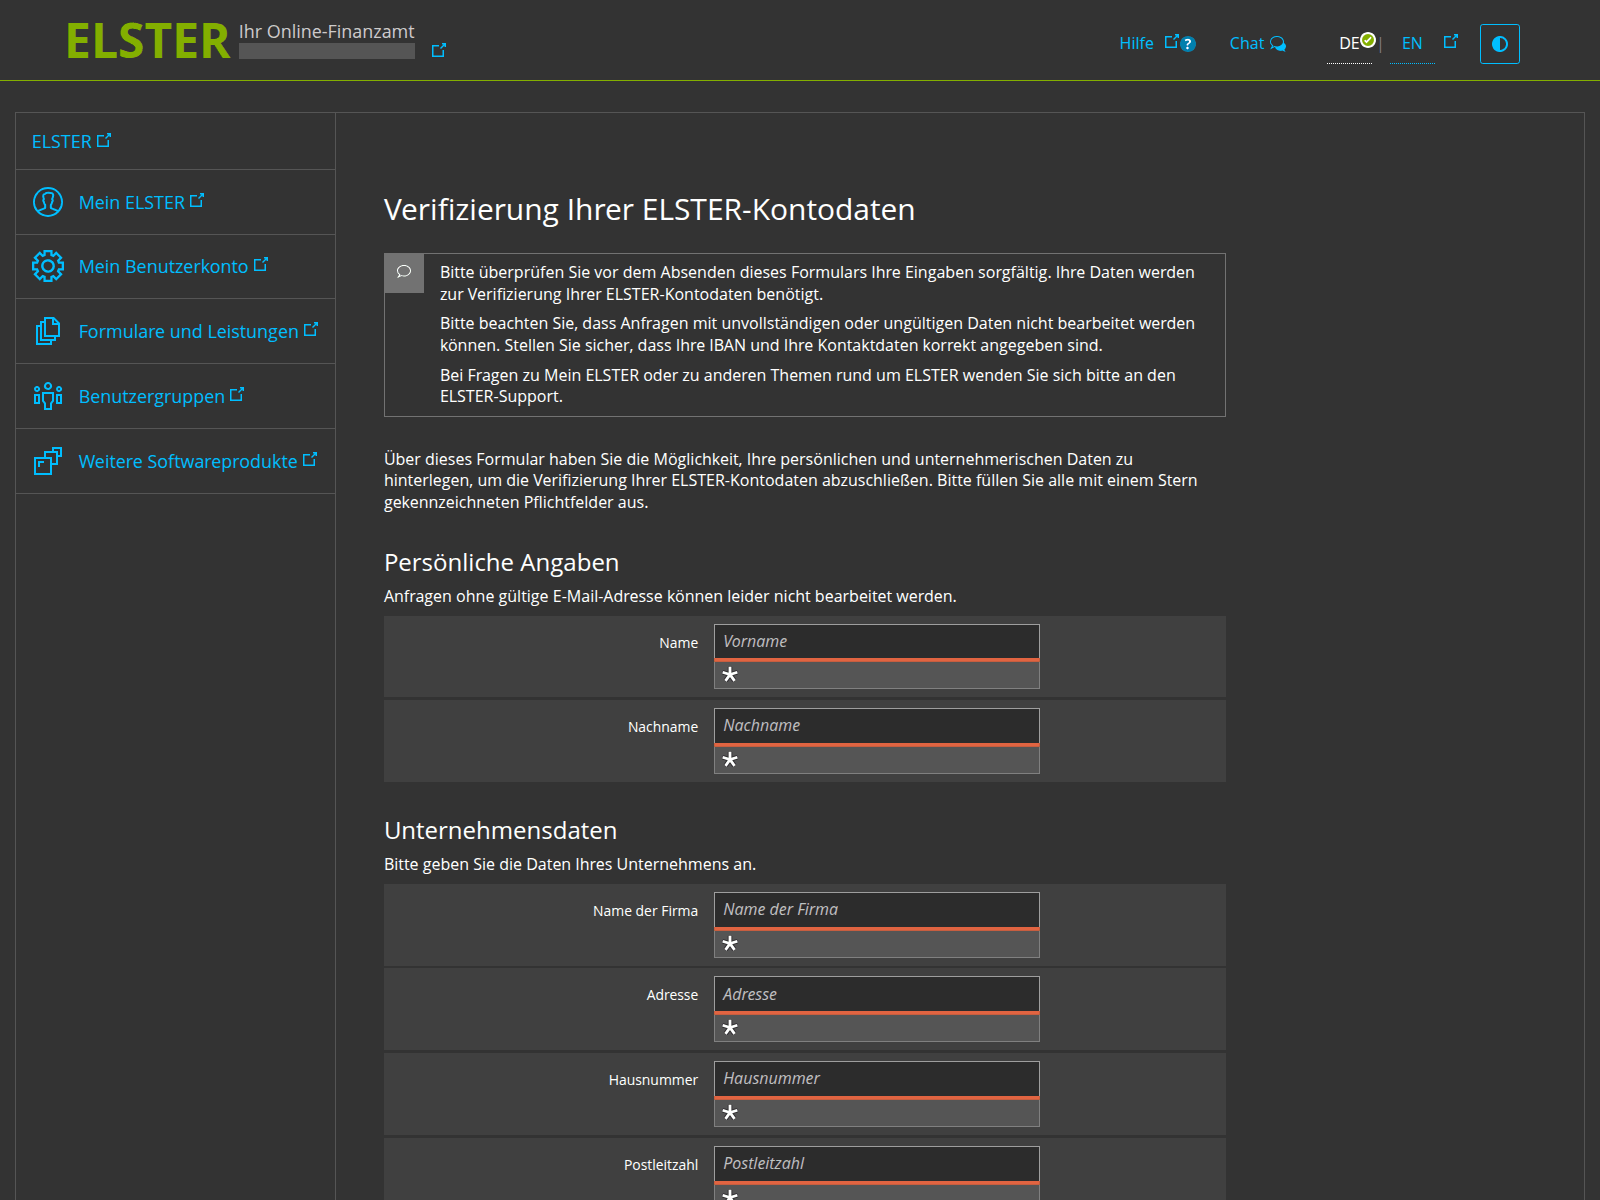Click the Mein ELSTER user profile icon

point(48,202)
